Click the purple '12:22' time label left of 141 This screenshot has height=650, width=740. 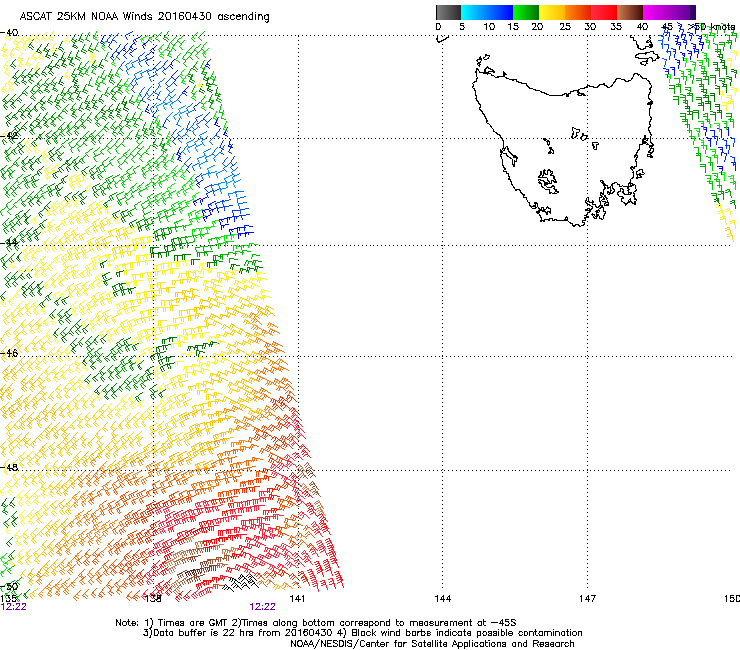point(262,607)
